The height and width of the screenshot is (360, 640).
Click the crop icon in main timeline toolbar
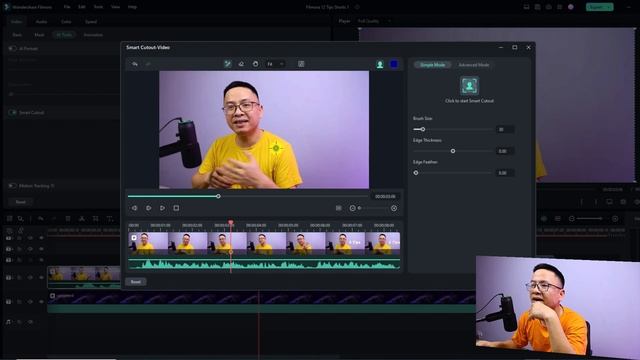pyautogui.click(x=96, y=219)
